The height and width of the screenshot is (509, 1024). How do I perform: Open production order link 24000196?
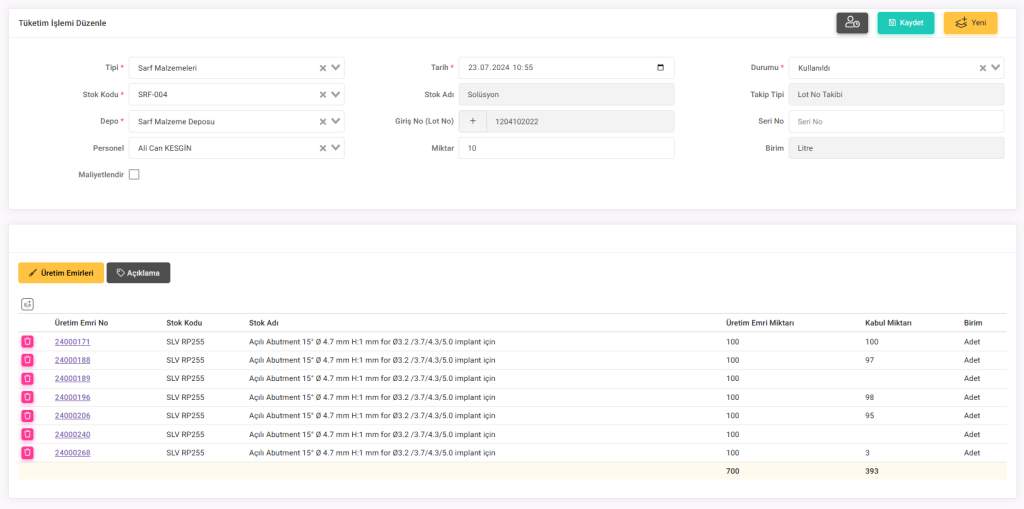(72, 397)
